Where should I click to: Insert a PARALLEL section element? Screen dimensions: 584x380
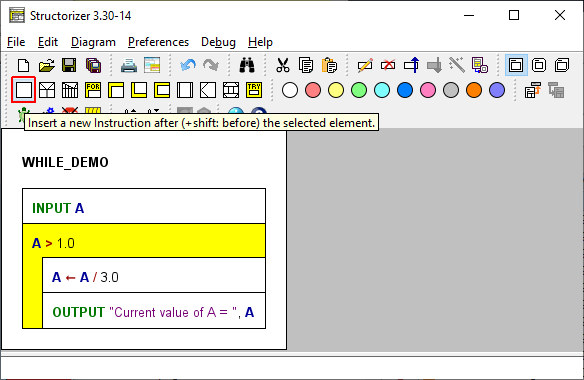click(x=231, y=90)
